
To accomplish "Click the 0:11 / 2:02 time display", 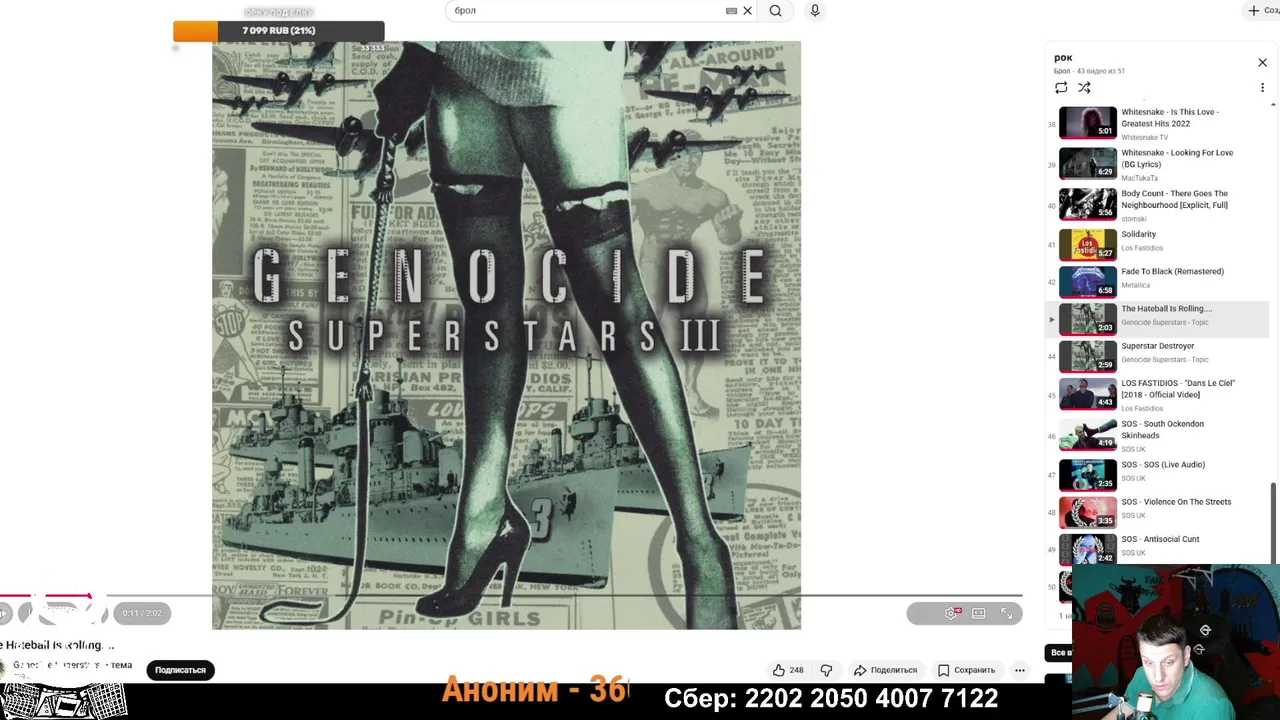I will [141, 613].
